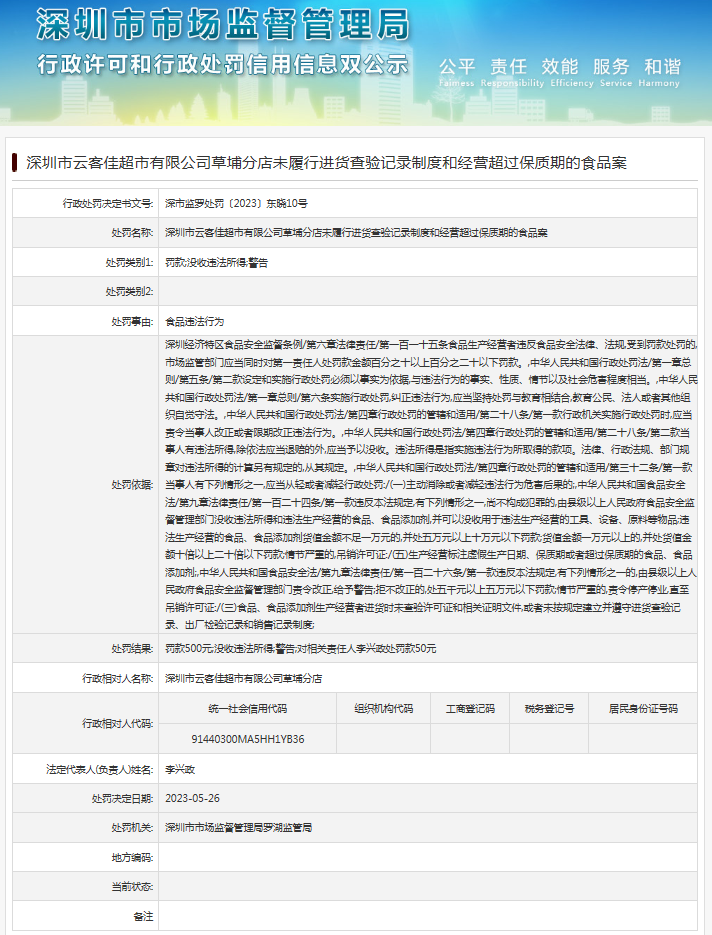Click the 处罚依据 label
Screen dimensions: 712x935
point(132,485)
